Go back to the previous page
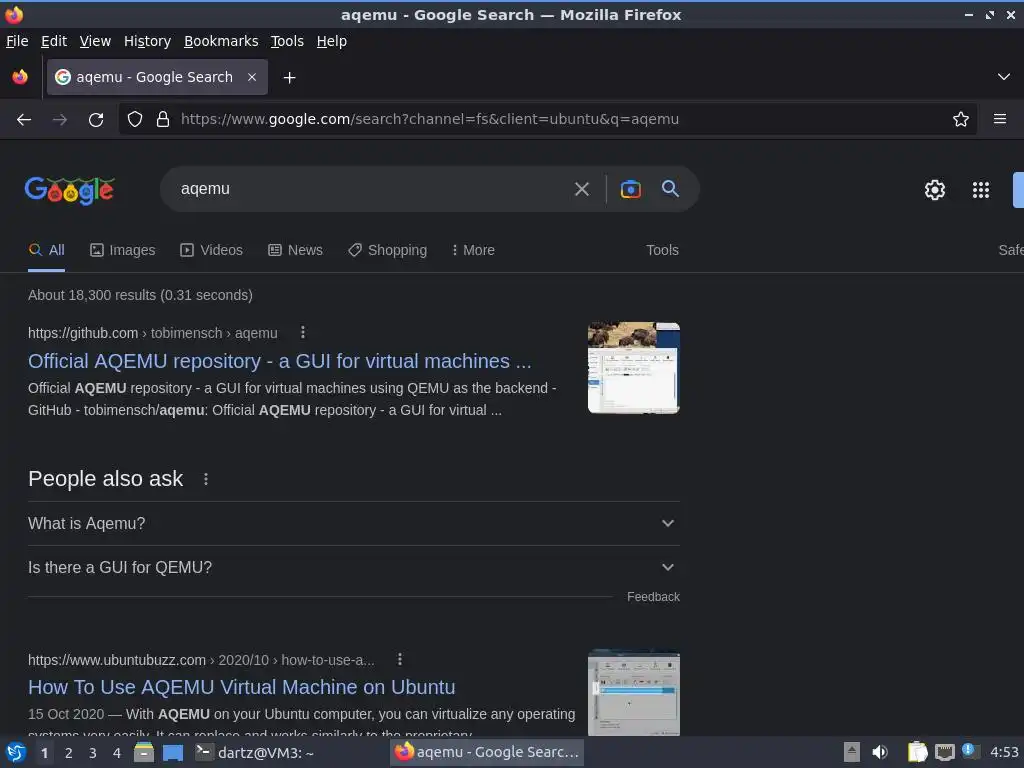 pos(24,120)
